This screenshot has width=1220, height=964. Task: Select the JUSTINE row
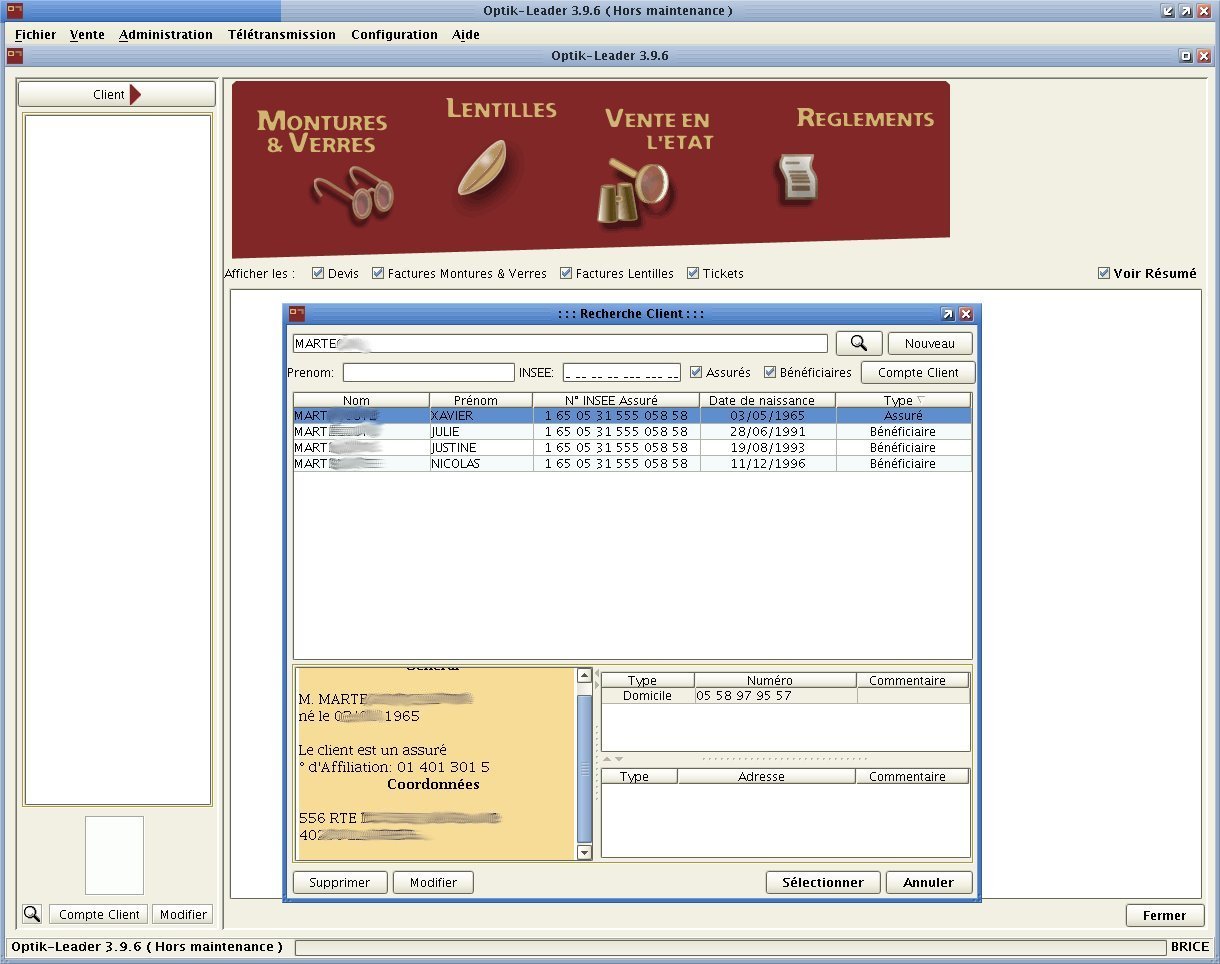click(x=632, y=447)
